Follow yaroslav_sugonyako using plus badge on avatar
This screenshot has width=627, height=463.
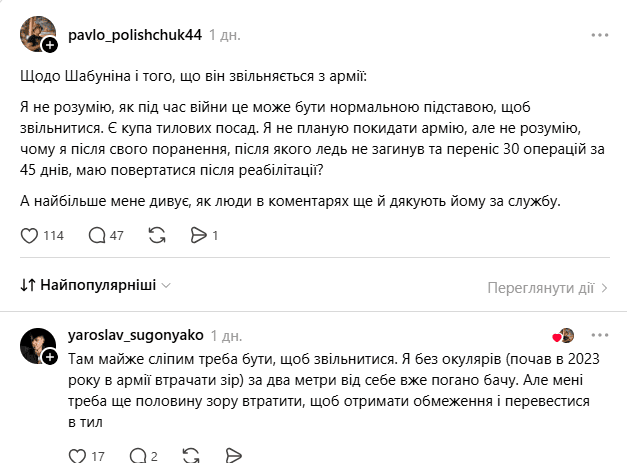click(50, 357)
